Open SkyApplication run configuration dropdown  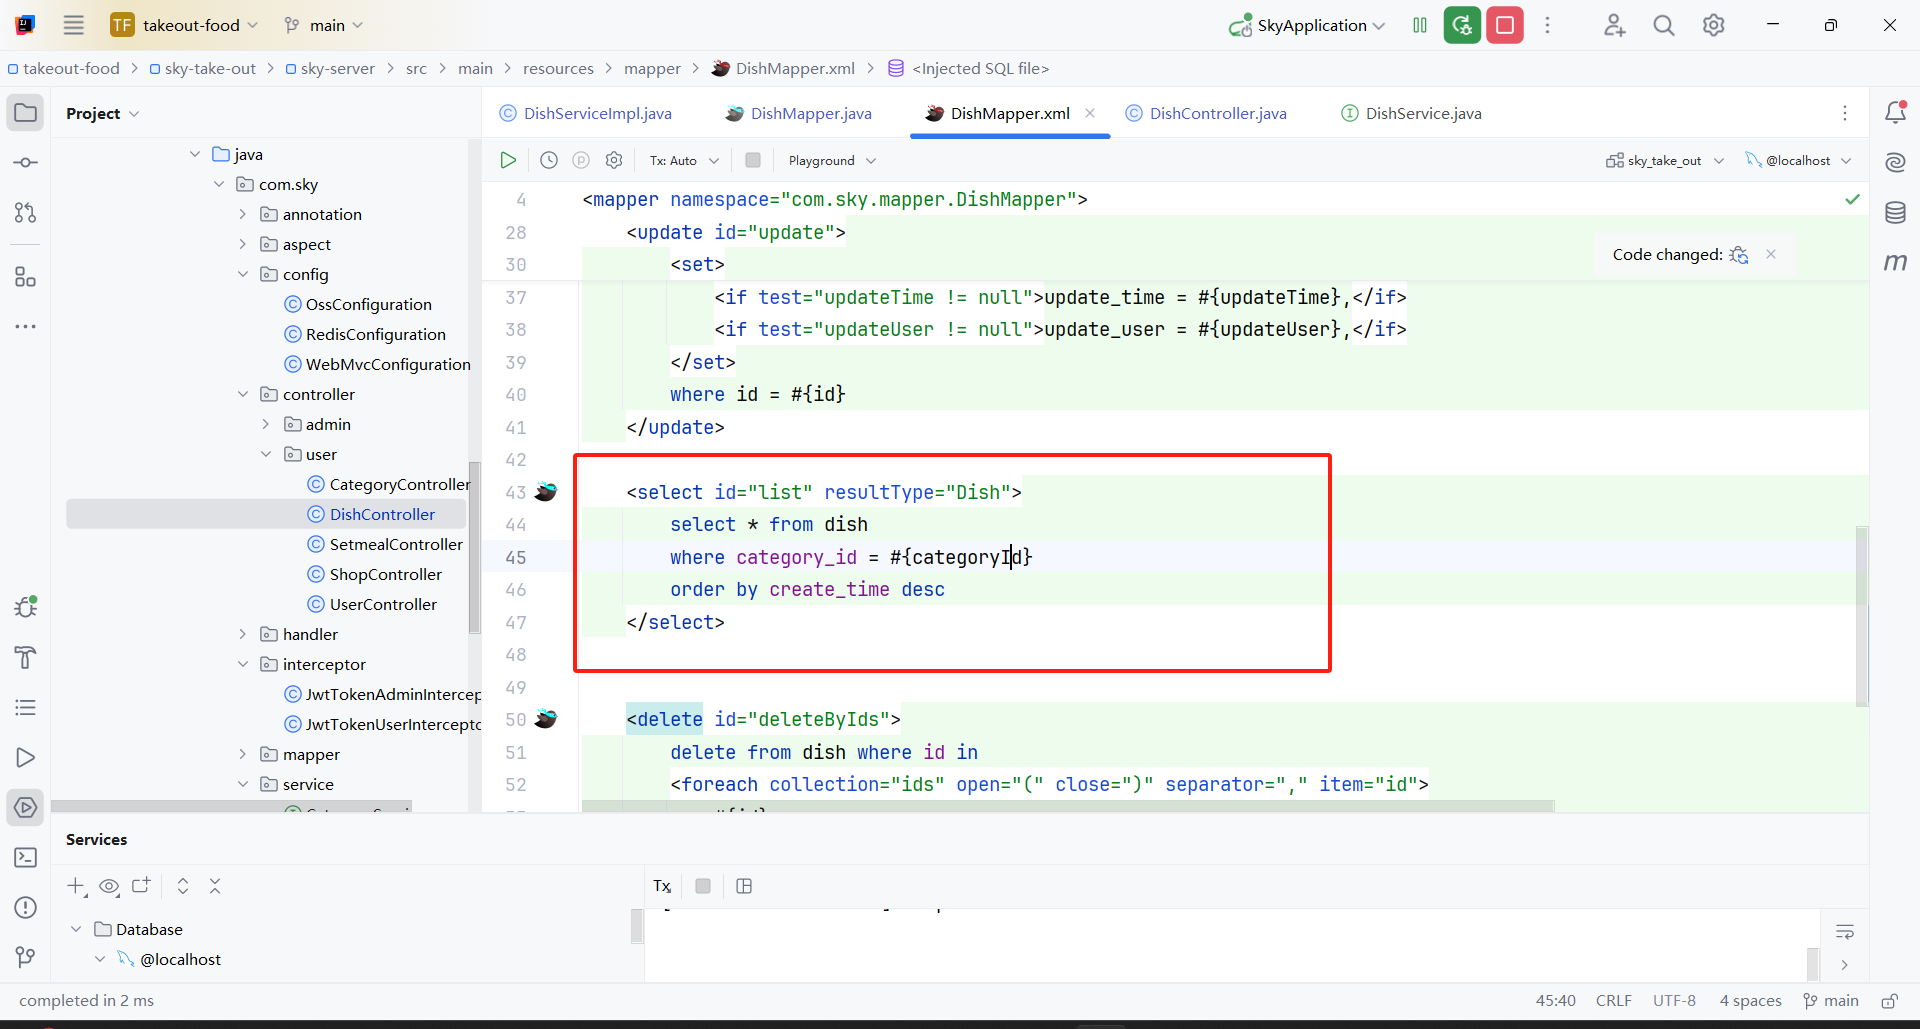1307,25
